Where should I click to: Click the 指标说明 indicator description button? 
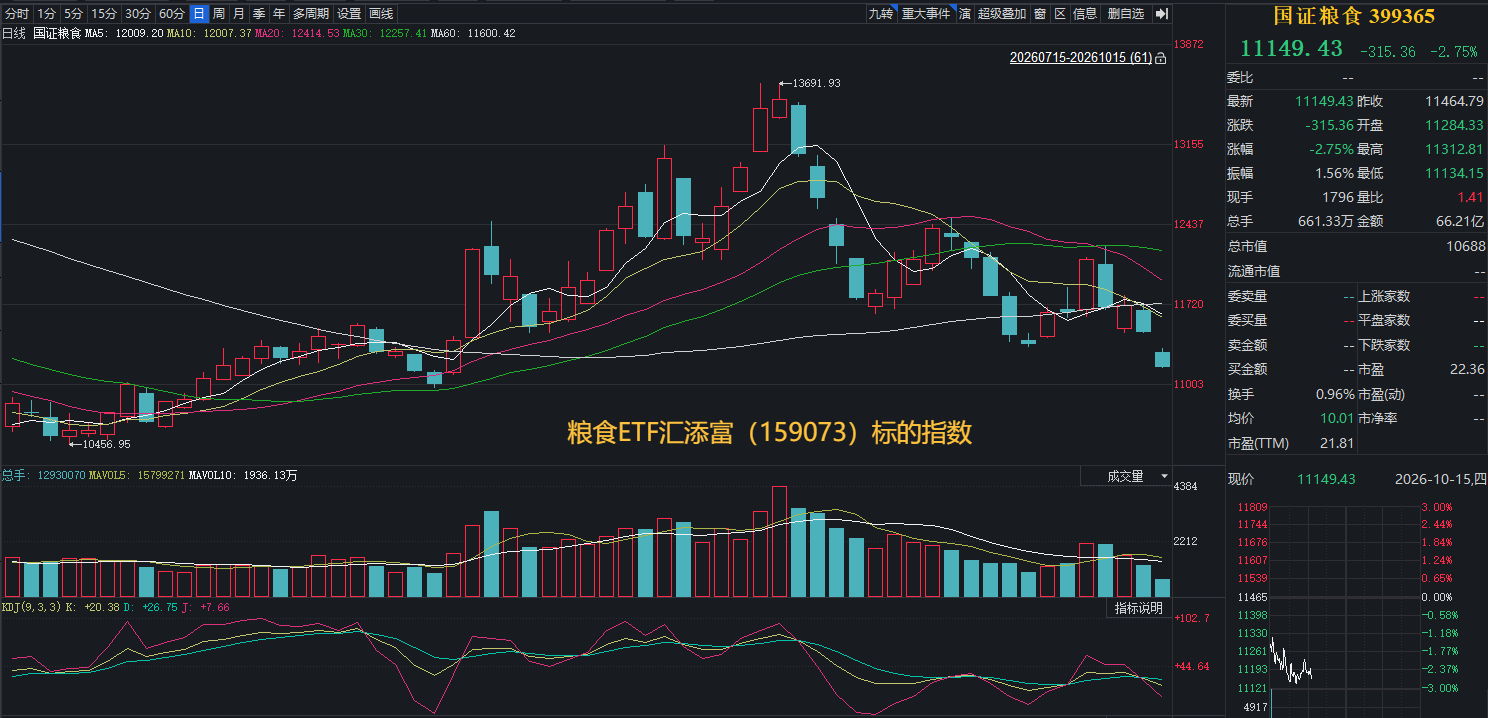pyautogui.click(x=1138, y=608)
